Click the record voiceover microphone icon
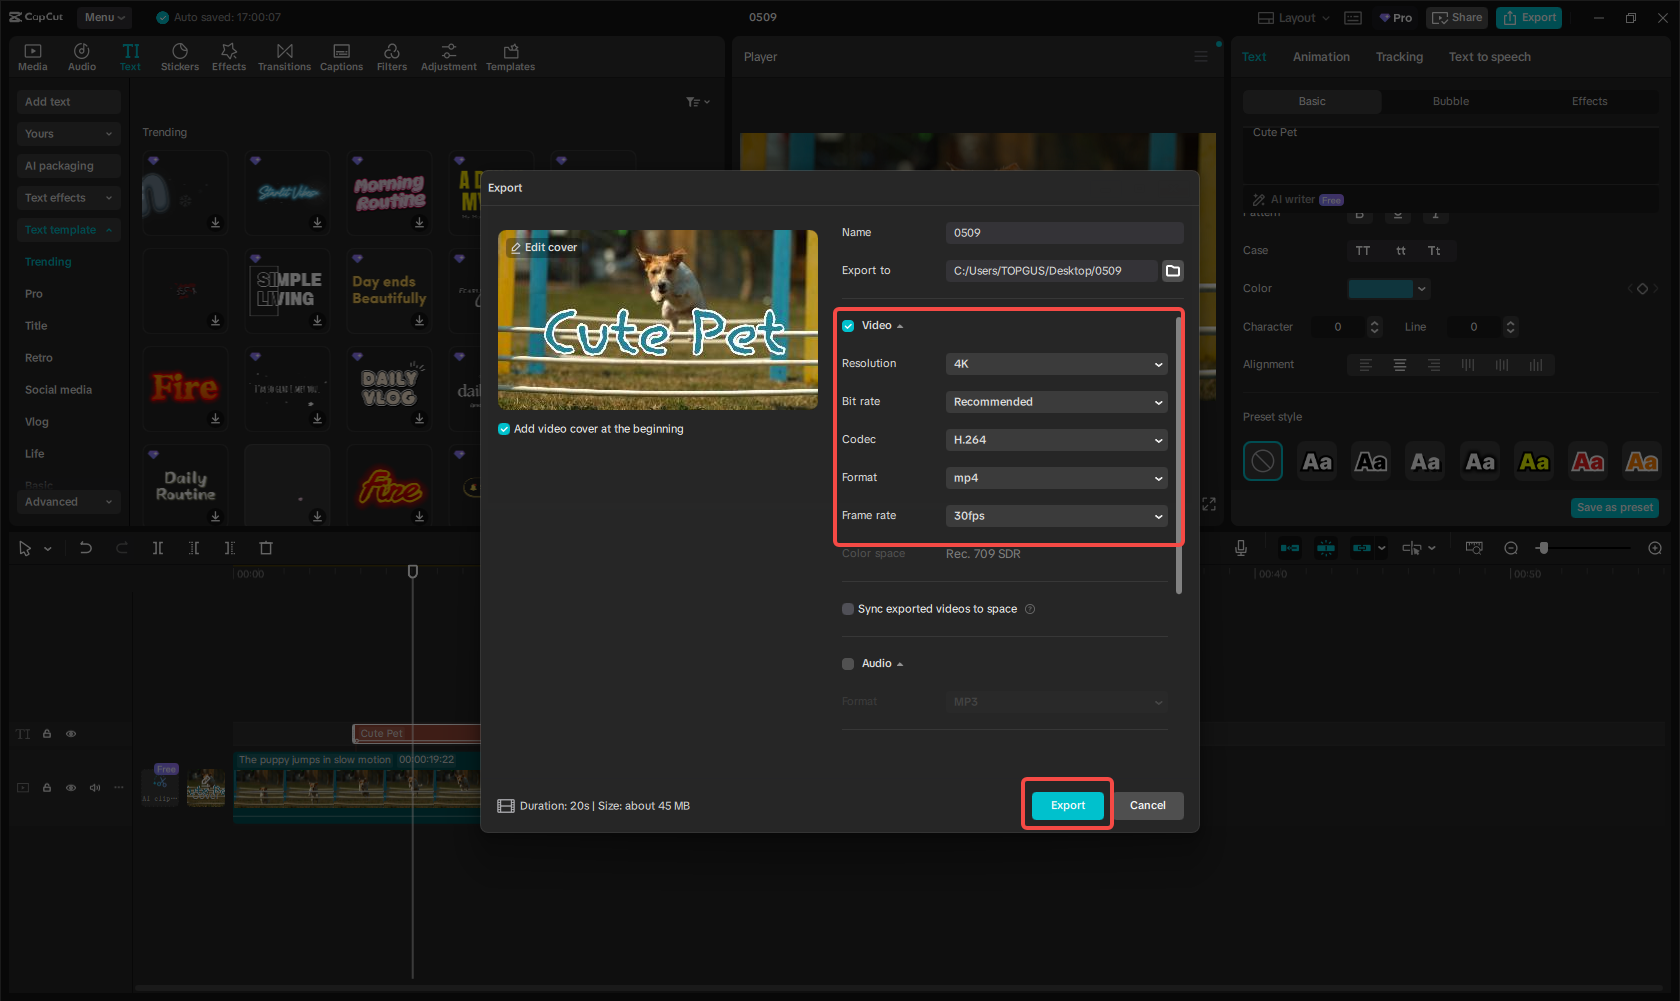1680x1001 pixels. click(1241, 548)
